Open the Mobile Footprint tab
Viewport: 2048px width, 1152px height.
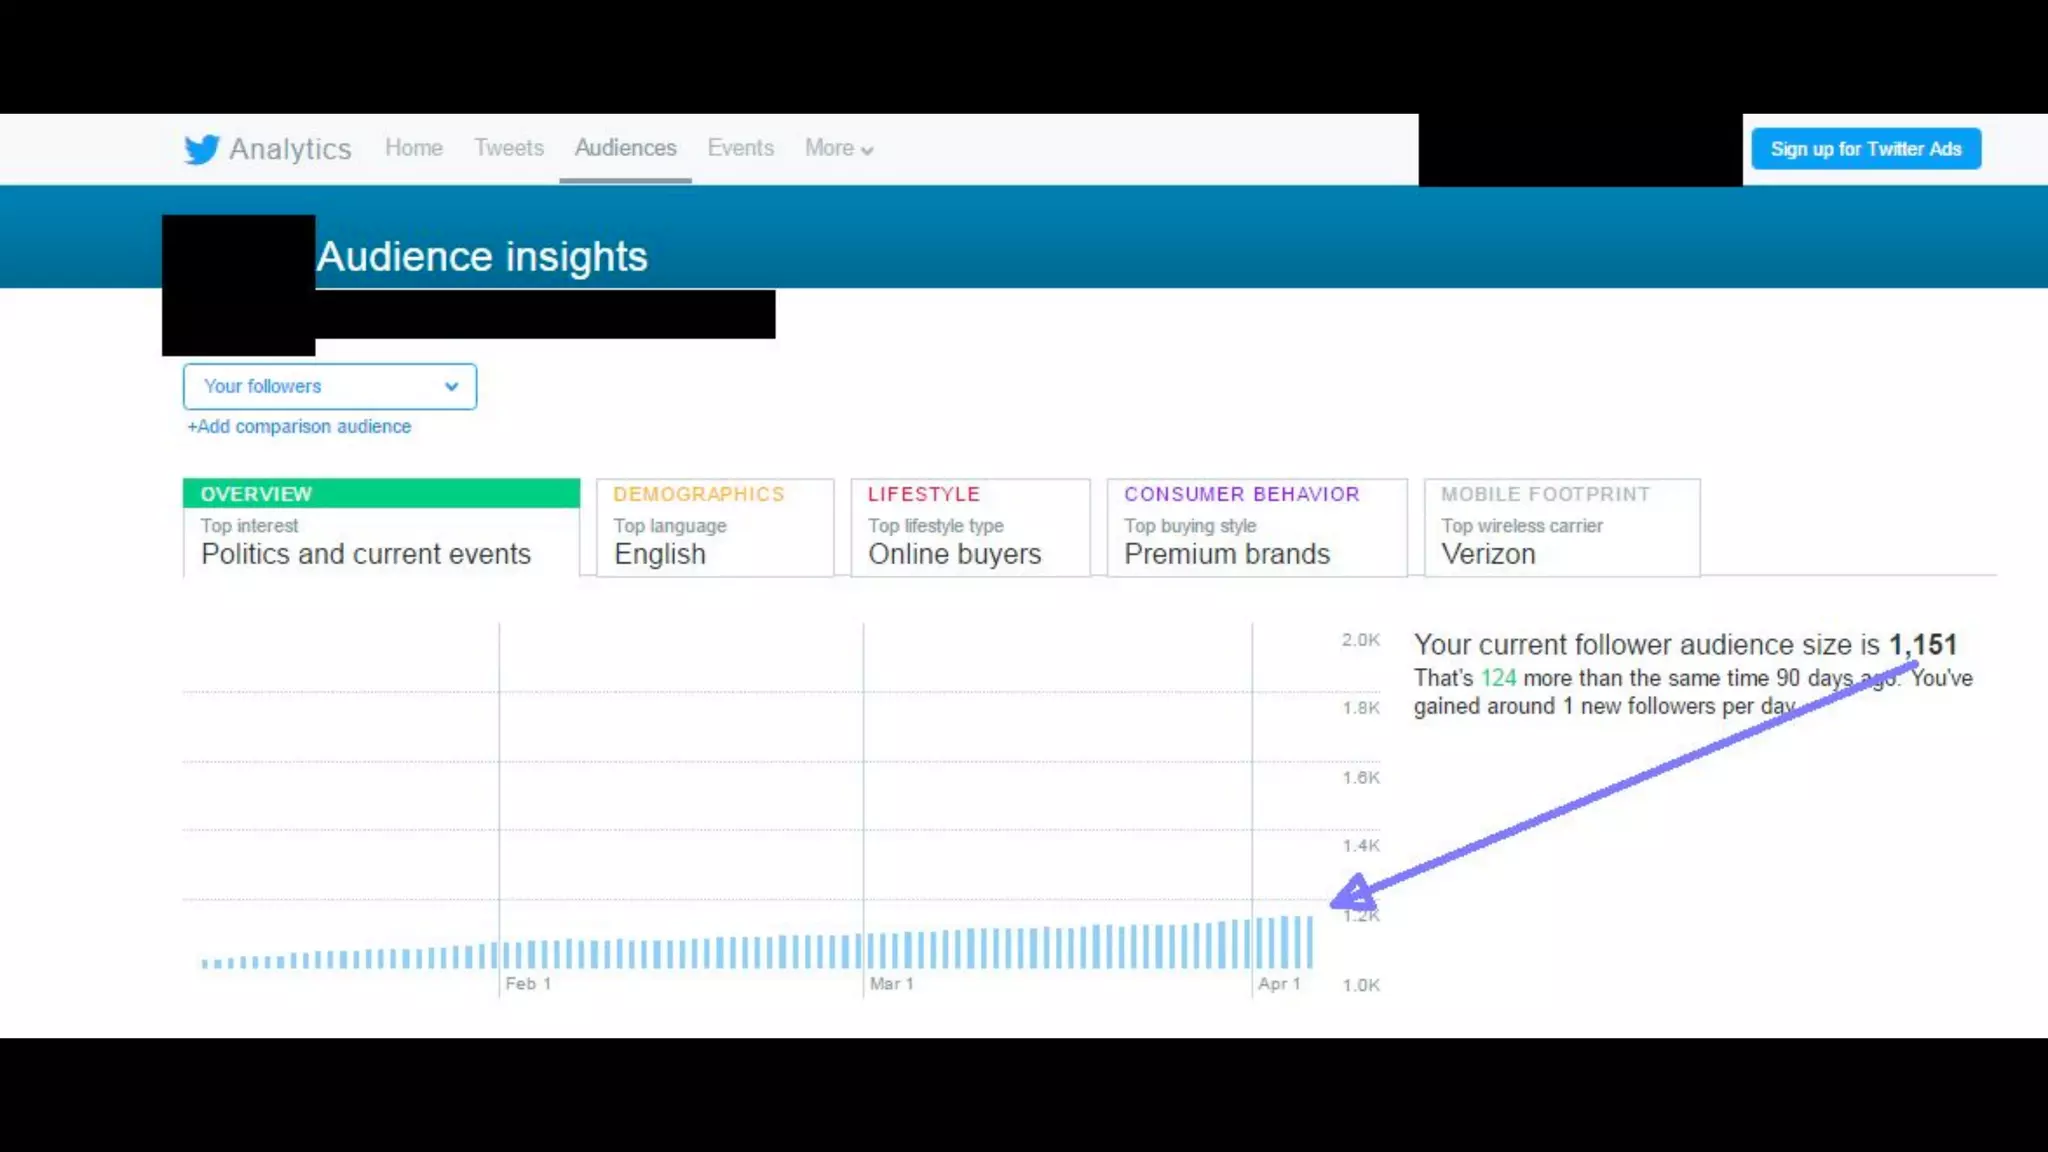(x=1561, y=527)
